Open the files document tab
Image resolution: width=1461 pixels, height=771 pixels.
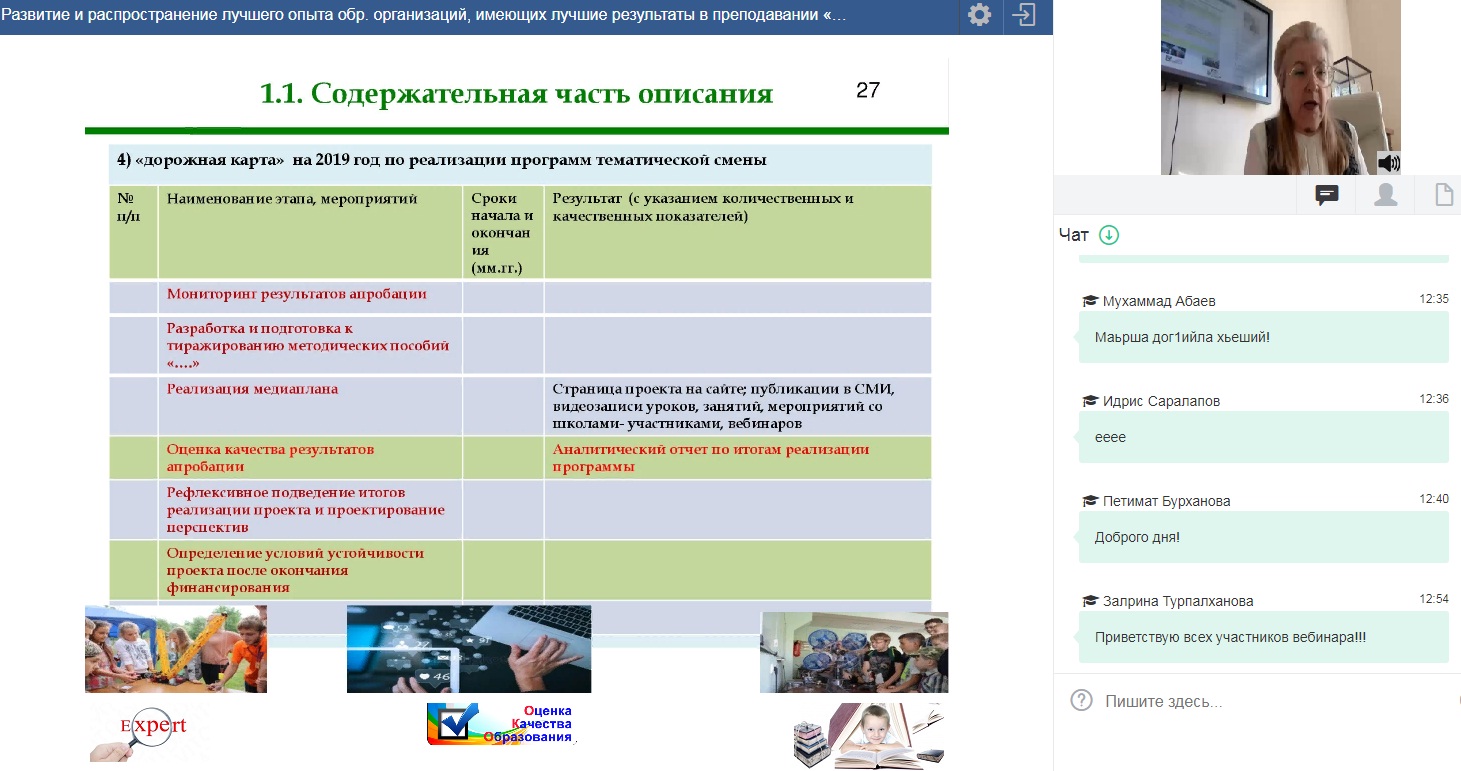[1443, 195]
